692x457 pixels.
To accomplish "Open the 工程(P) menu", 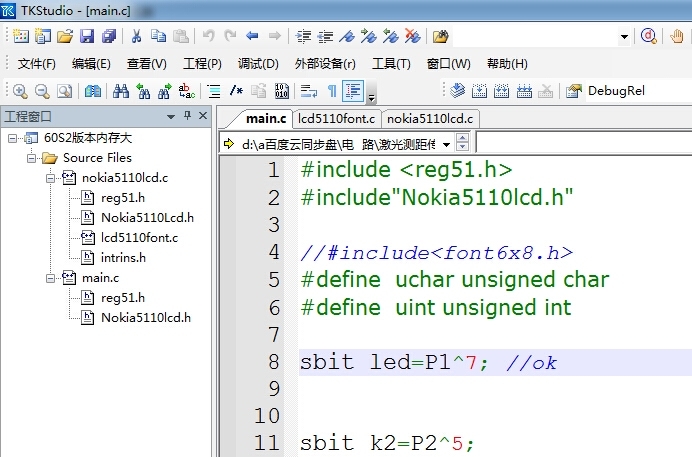I will click(x=202, y=64).
